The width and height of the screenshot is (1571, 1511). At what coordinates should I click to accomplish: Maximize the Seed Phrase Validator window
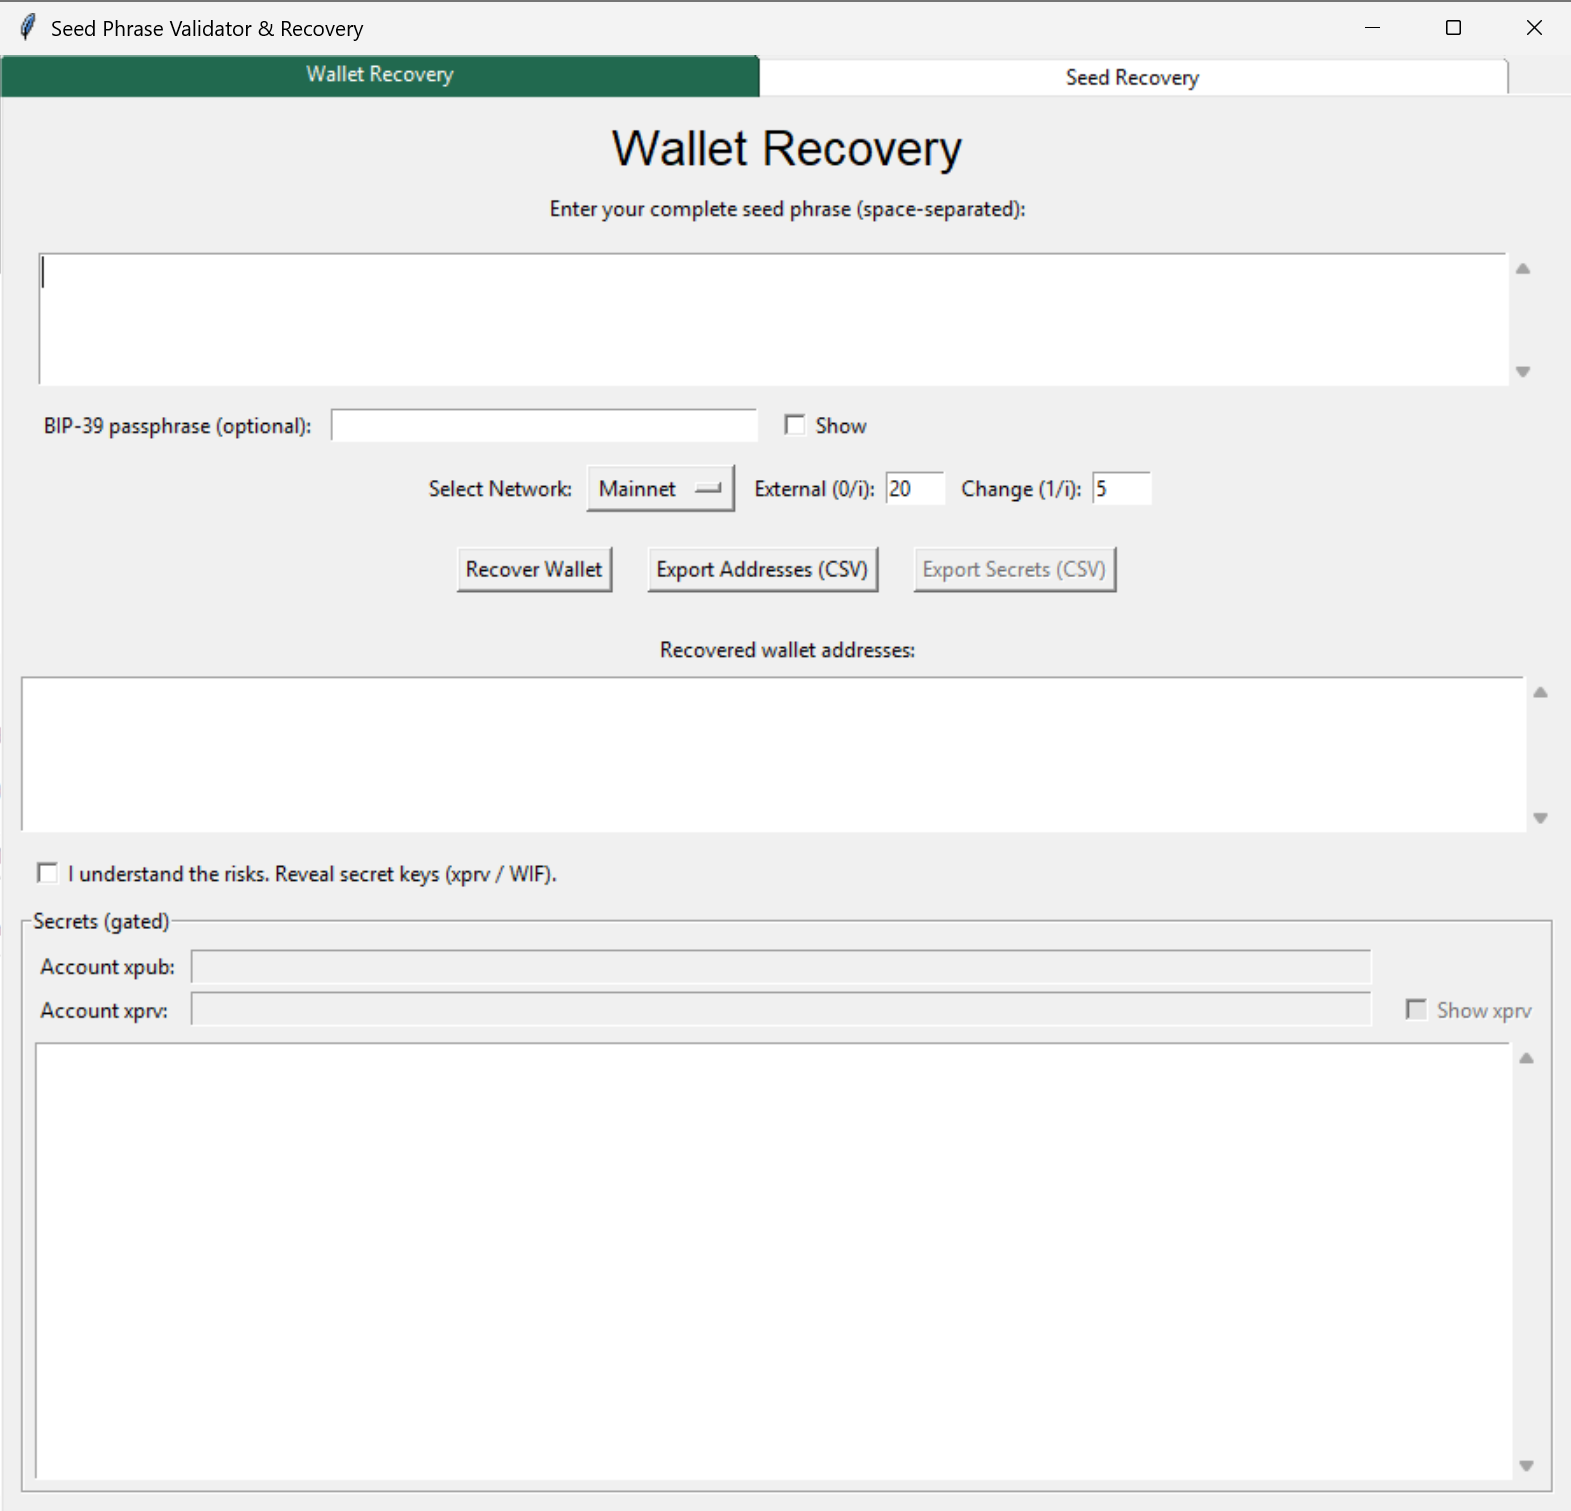coord(1453,28)
